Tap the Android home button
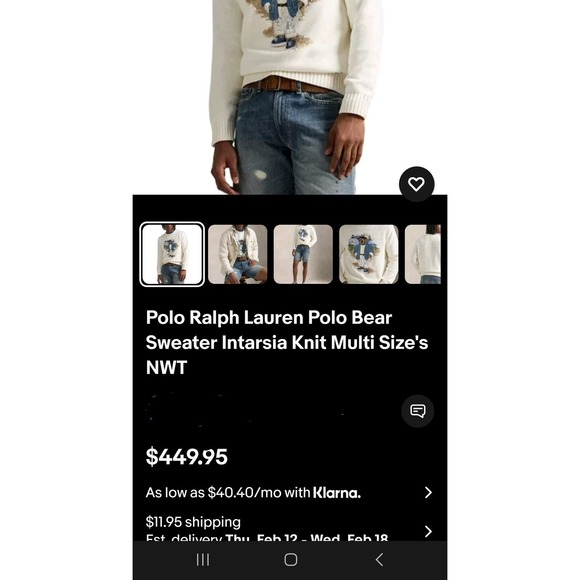 point(290,560)
